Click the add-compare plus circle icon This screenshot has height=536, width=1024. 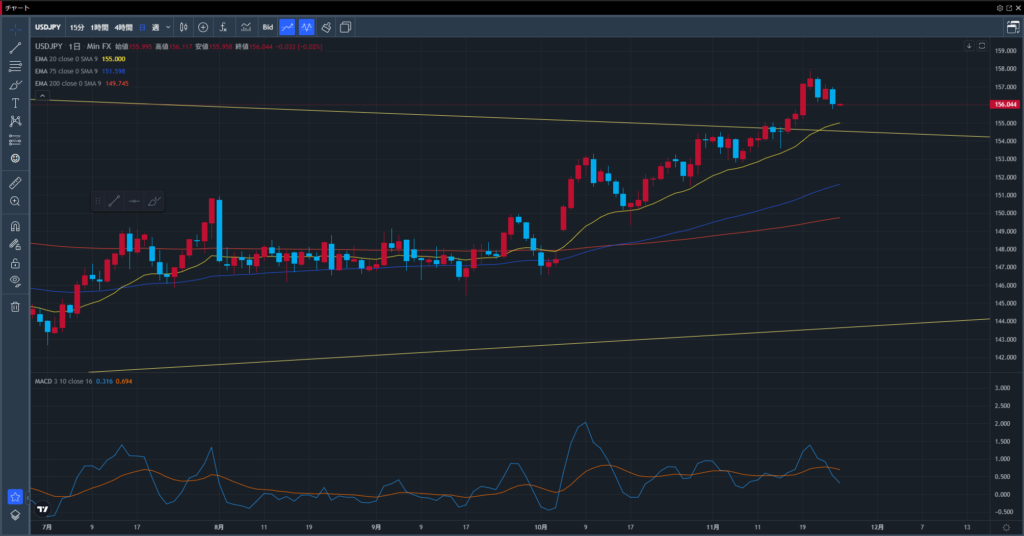click(x=203, y=27)
